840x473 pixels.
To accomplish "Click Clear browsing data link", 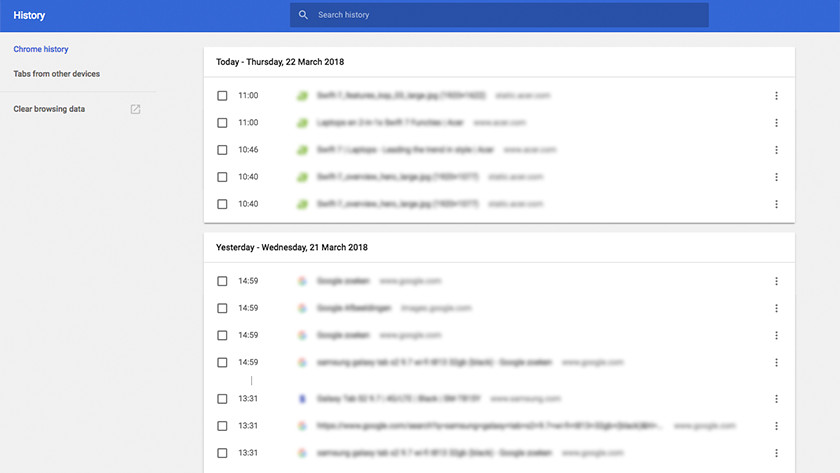I will pyautogui.click(x=49, y=109).
